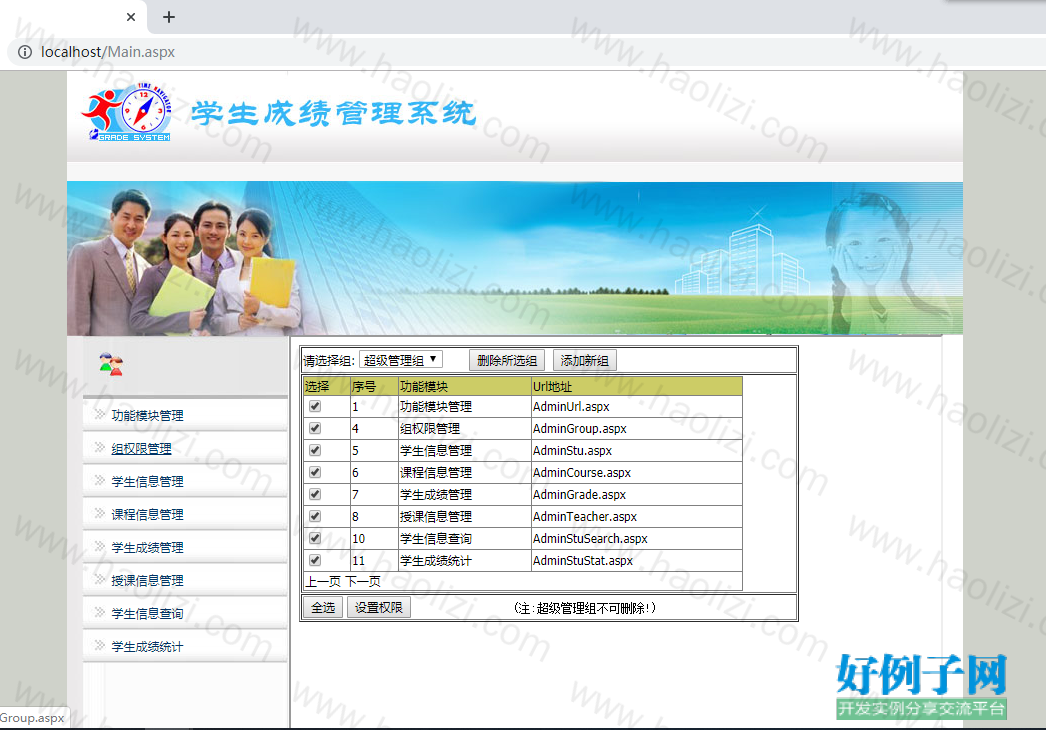Viewport: 1046px width, 730px height.
Task: Toggle checkbox for AdminGroup.aspx row
Action: point(315,428)
